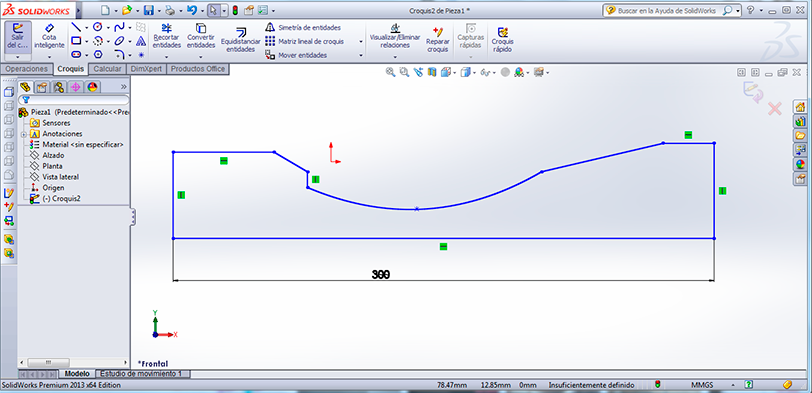Click the Zoom to fit icon
This screenshot has width=812, height=393.
[x=390, y=72]
